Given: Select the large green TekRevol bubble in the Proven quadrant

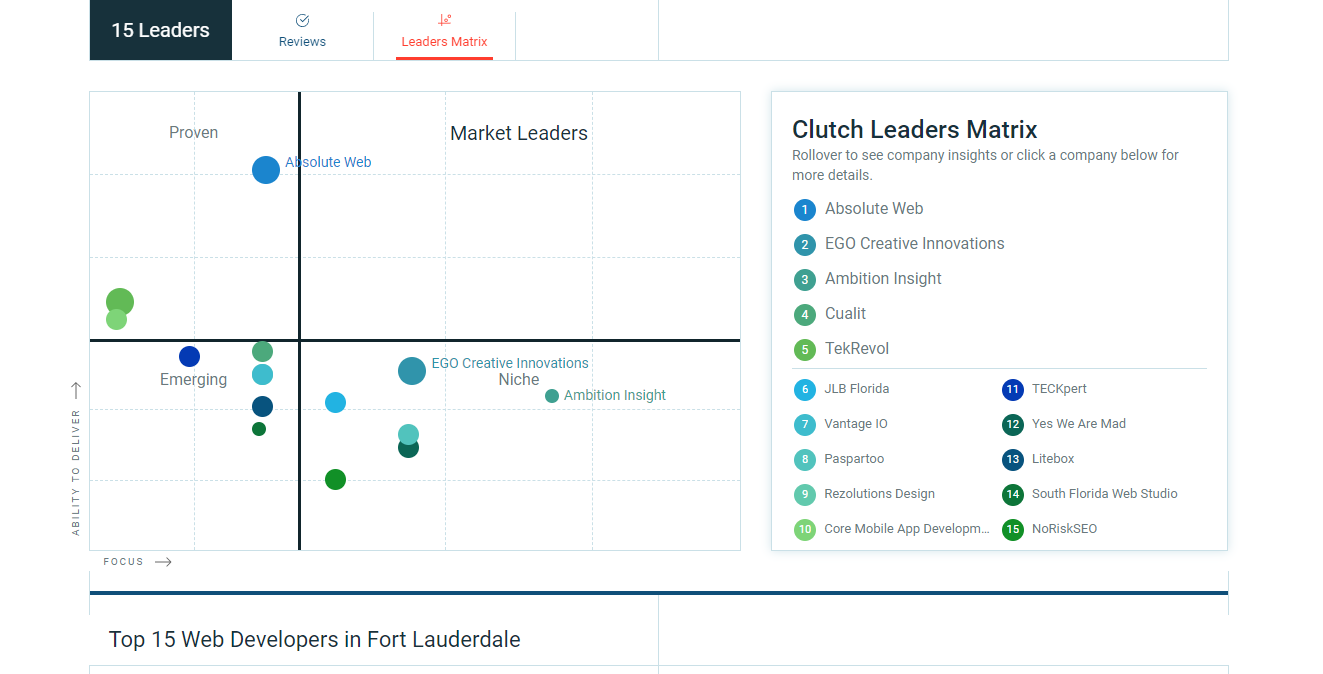Looking at the screenshot, I should click(120, 302).
